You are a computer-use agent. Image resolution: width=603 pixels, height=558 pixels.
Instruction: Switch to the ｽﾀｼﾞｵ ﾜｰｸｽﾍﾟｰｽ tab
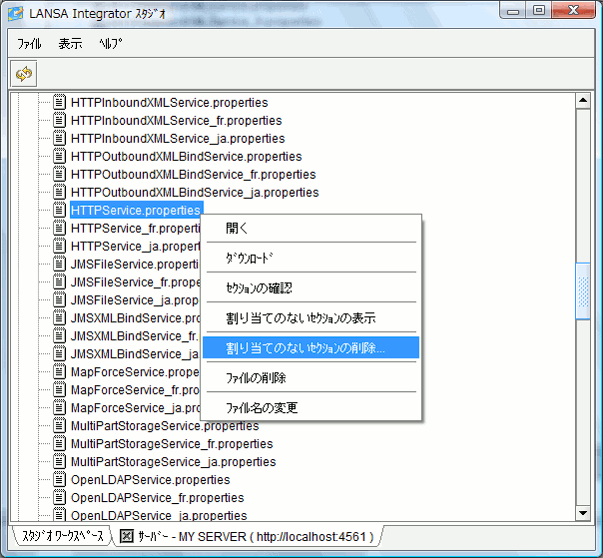pos(62,536)
